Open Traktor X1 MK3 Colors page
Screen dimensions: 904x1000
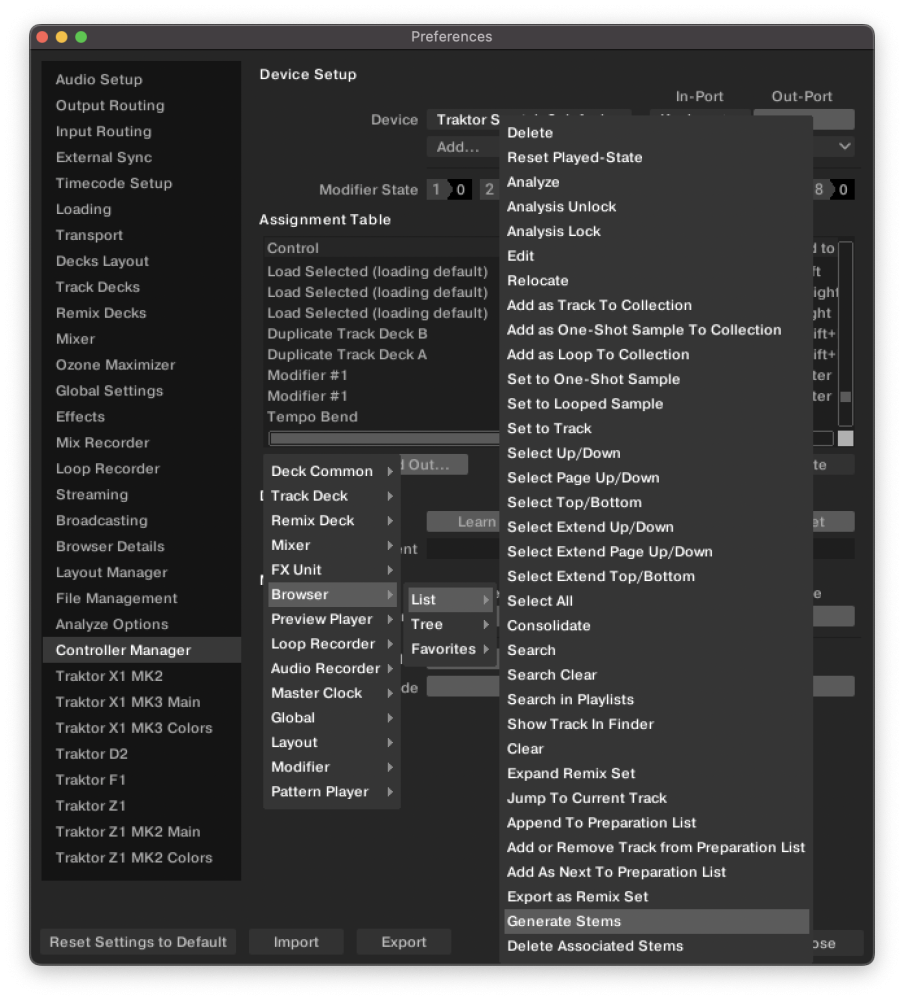point(142,728)
